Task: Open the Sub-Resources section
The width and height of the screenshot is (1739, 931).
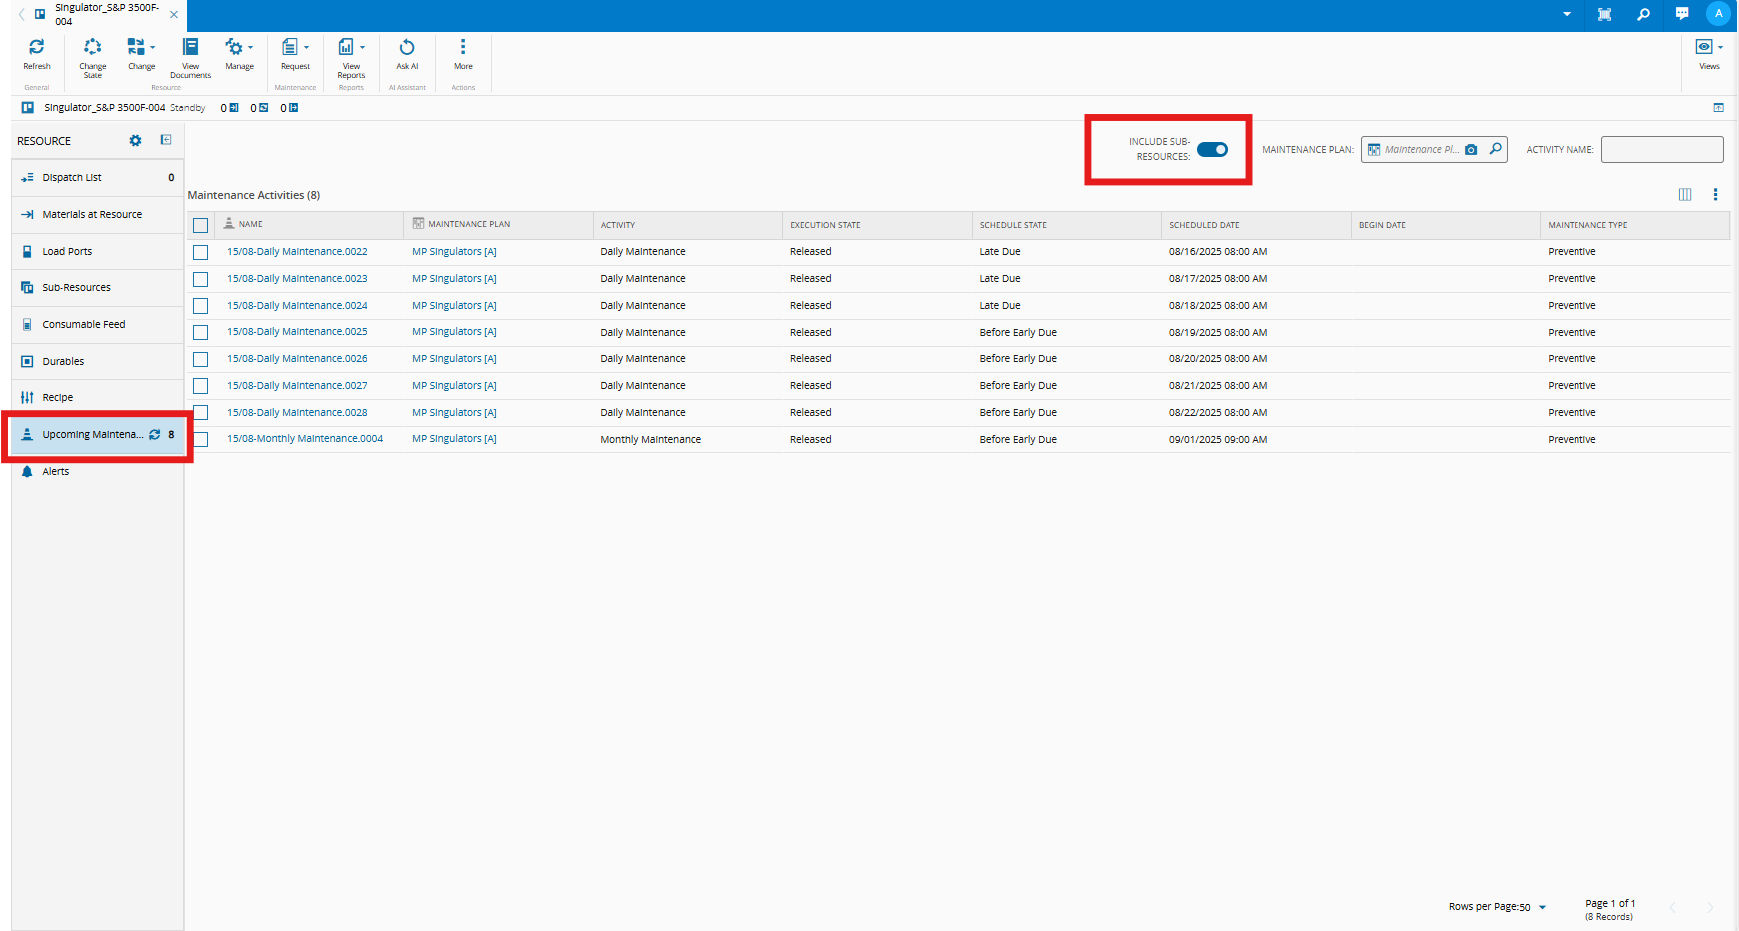Action: click(76, 288)
